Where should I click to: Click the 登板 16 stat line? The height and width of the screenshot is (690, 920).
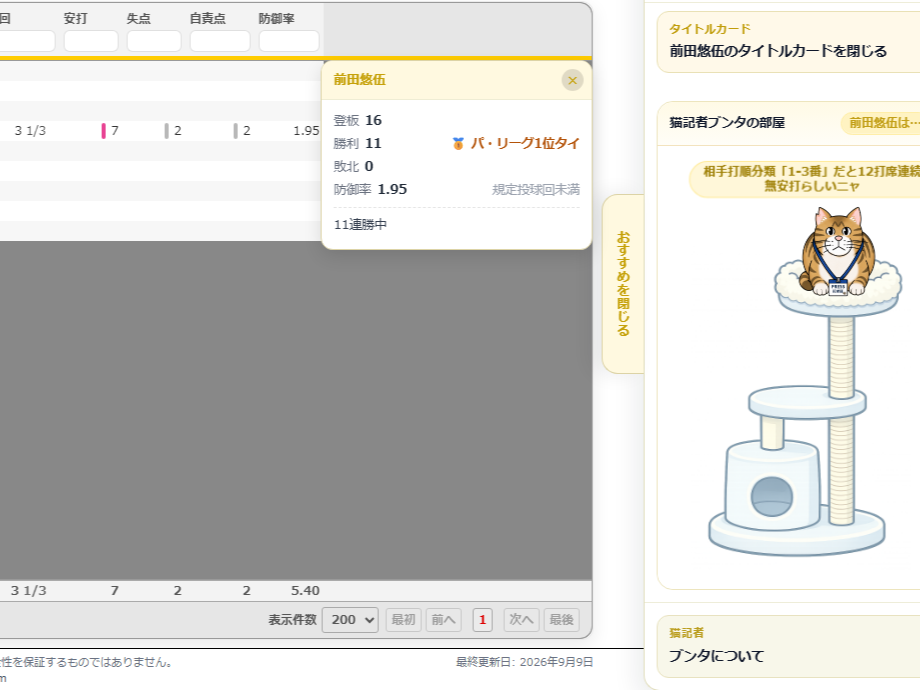coord(357,121)
